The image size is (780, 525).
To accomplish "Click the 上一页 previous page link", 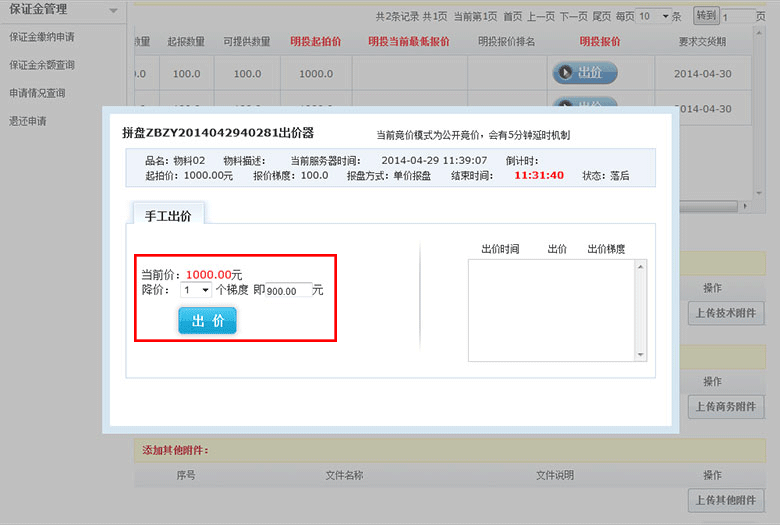I will point(541,17).
